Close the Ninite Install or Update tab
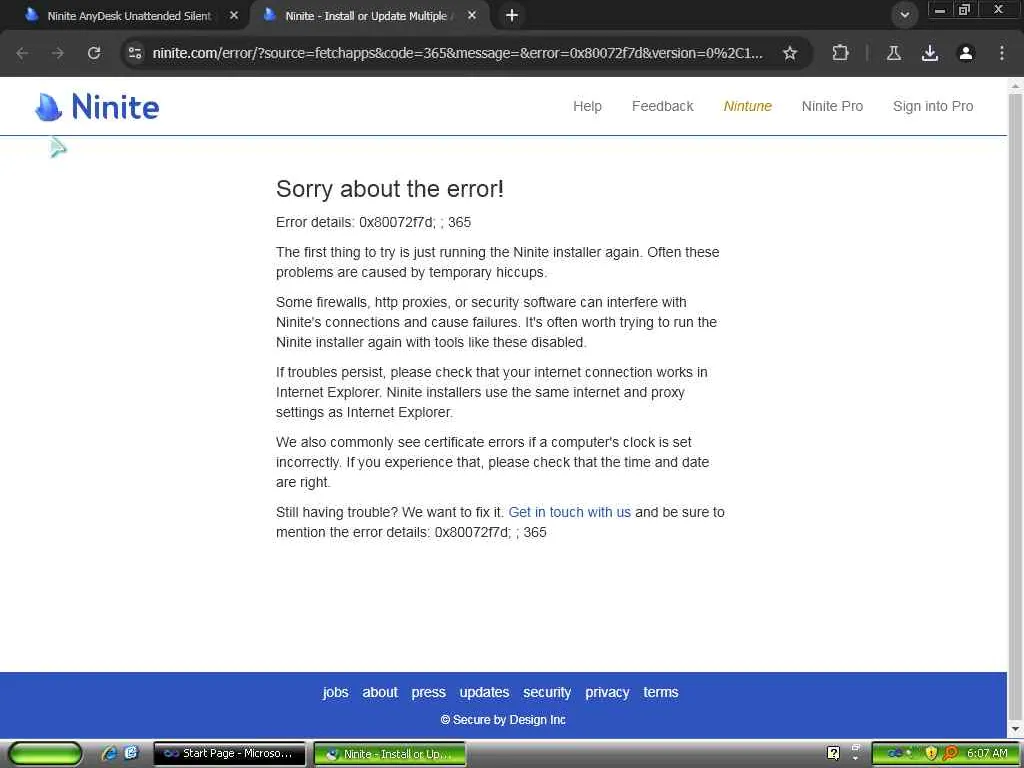The height and width of the screenshot is (768, 1024). pyautogui.click(x=472, y=15)
